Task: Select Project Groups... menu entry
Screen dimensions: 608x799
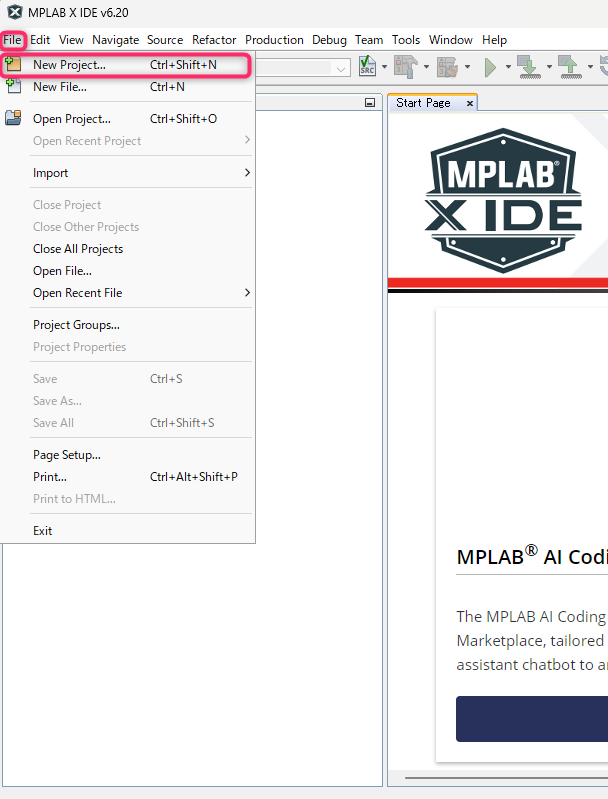Action: tap(127, 325)
